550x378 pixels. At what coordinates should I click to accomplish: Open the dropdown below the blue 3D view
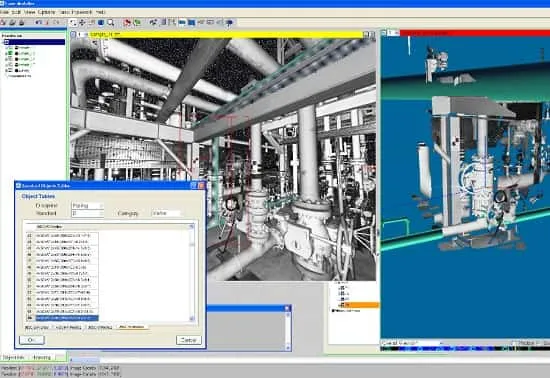411,343
